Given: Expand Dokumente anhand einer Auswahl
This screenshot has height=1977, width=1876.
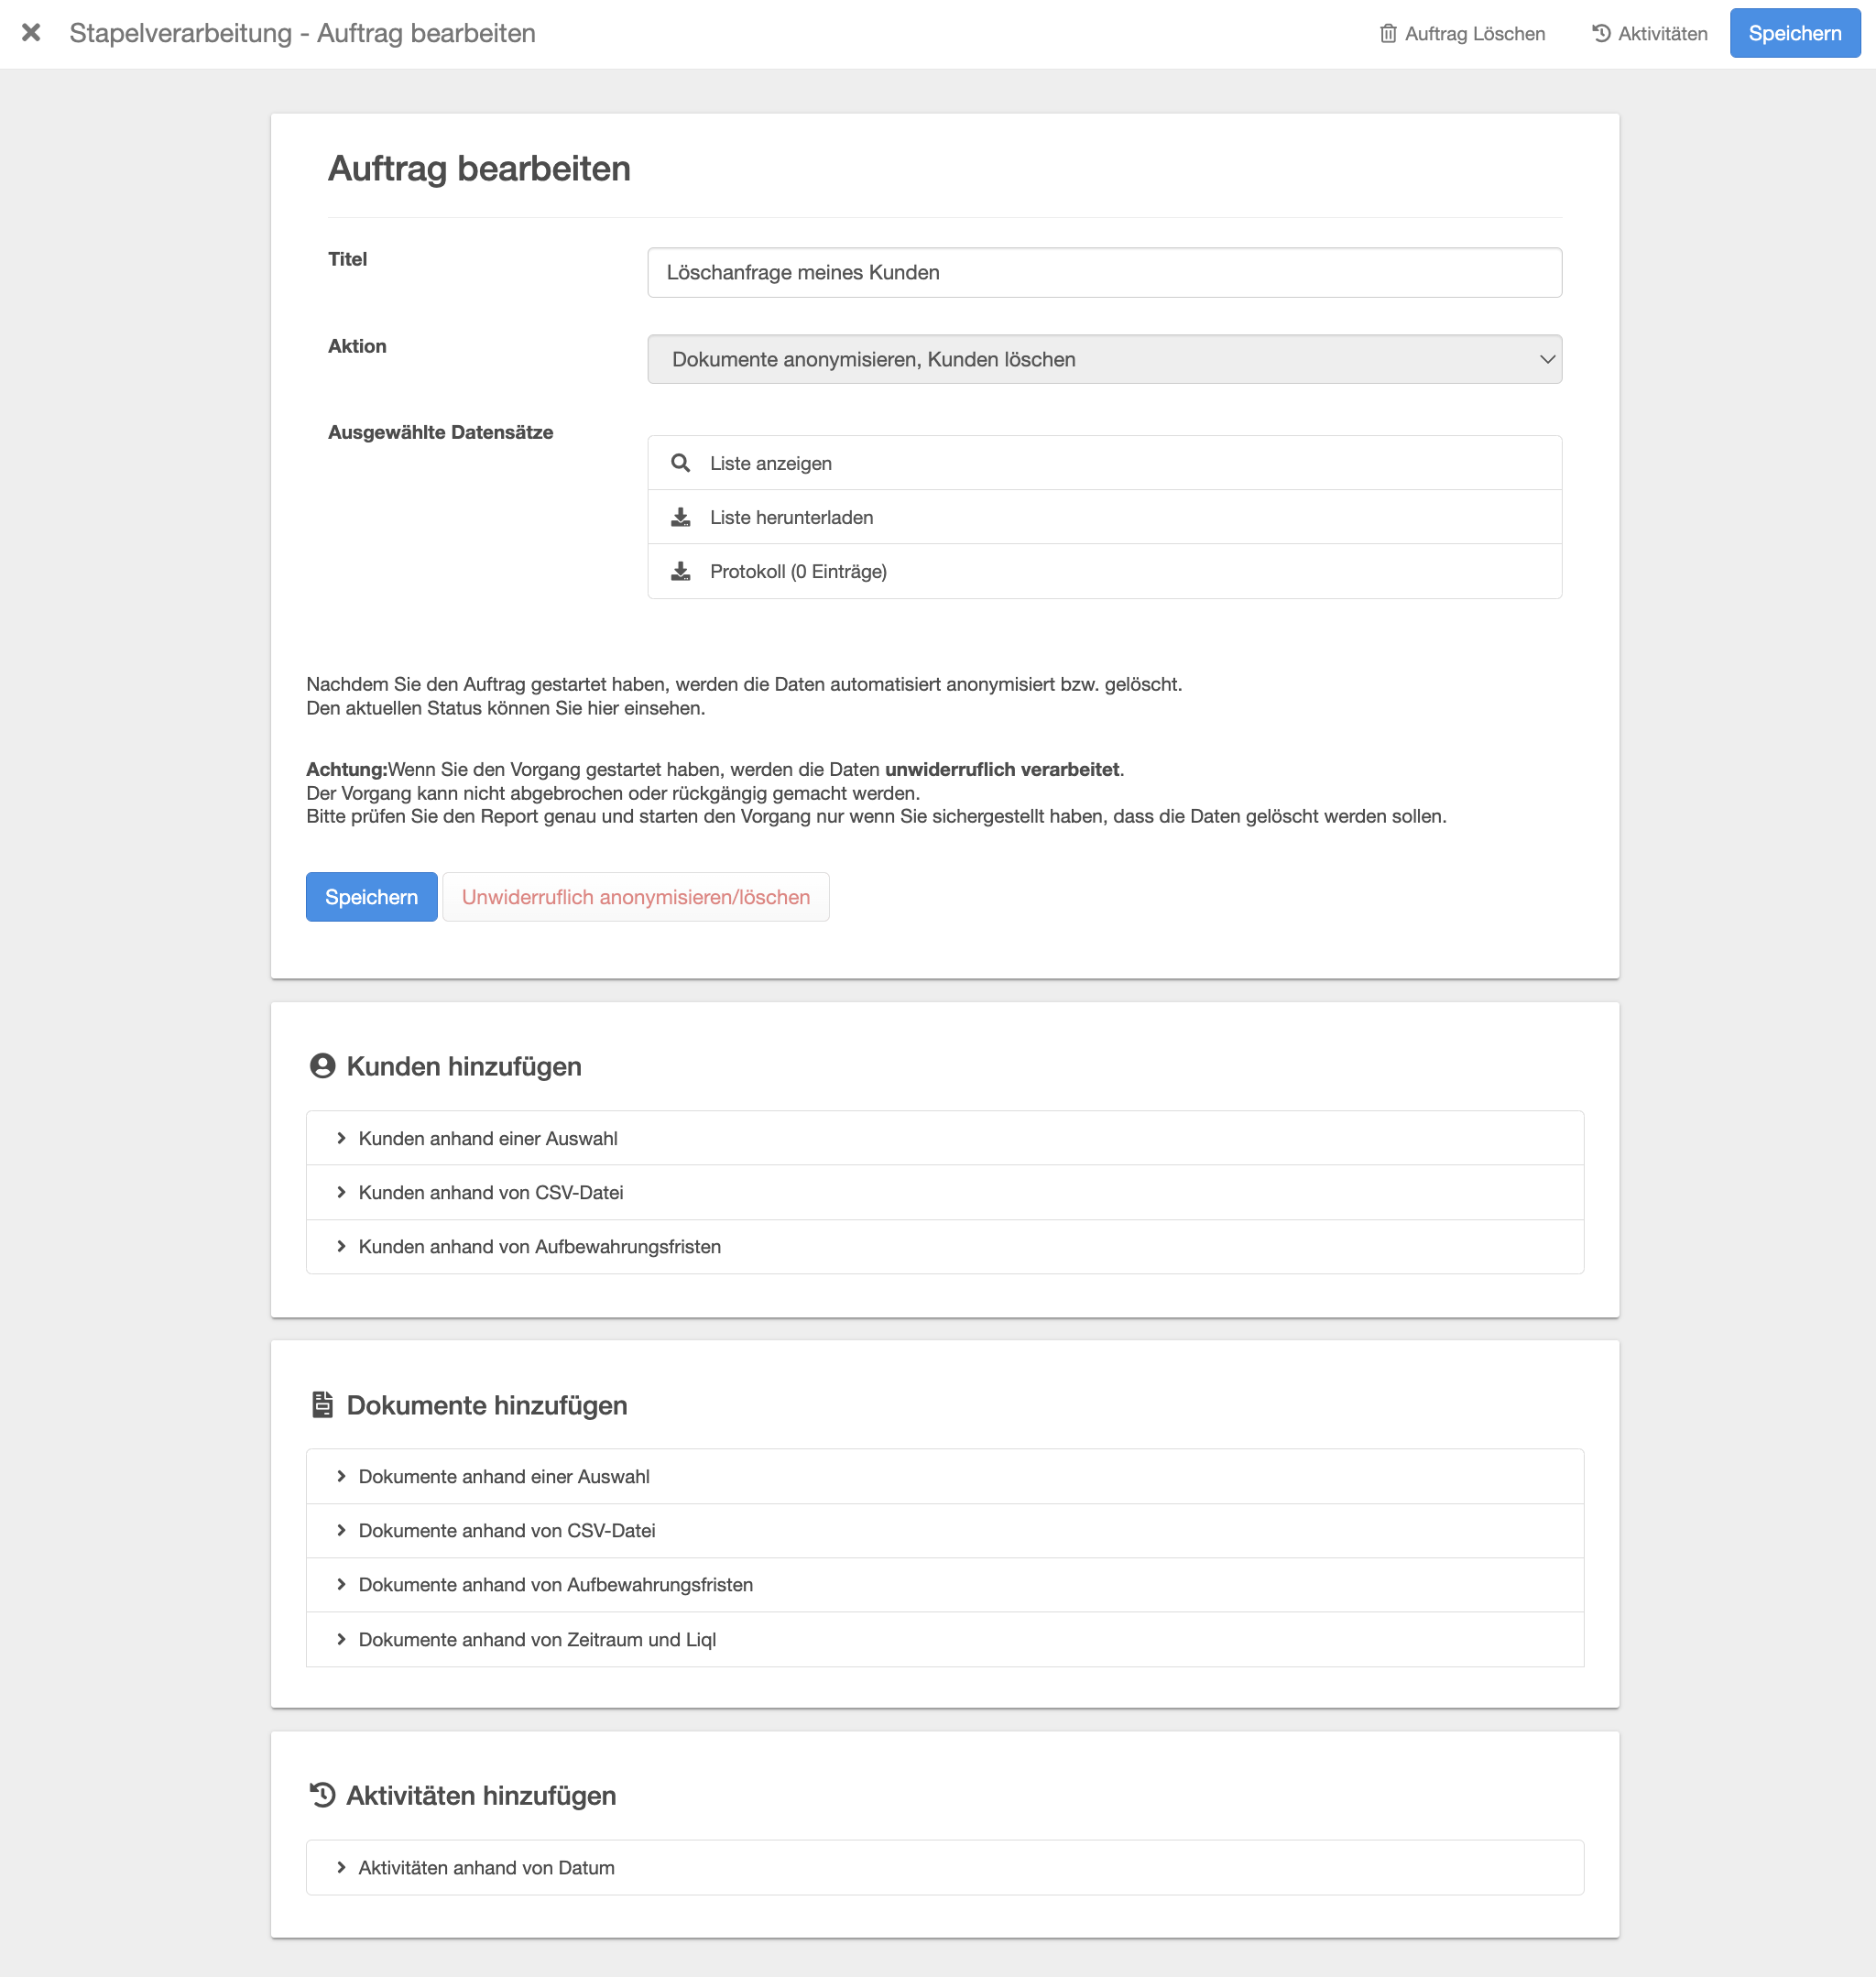Looking at the screenshot, I should pos(504,1476).
